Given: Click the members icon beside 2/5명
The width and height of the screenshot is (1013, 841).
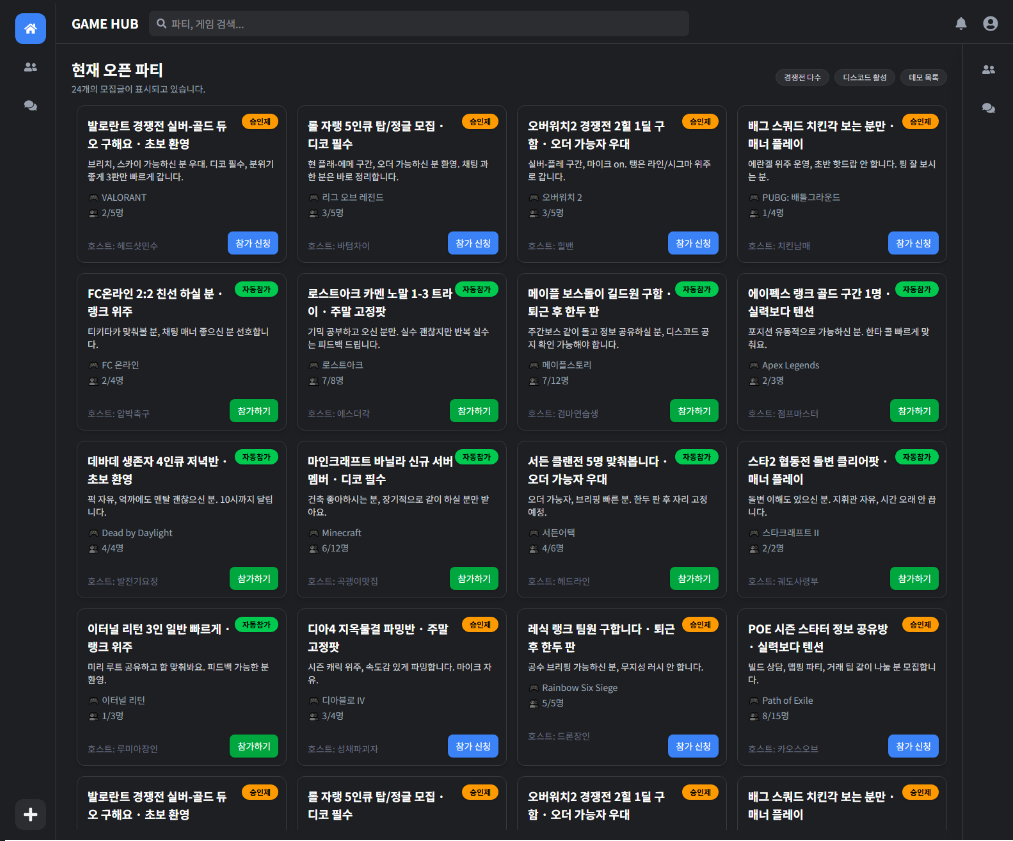Looking at the screenshot, I should (94, 213).
